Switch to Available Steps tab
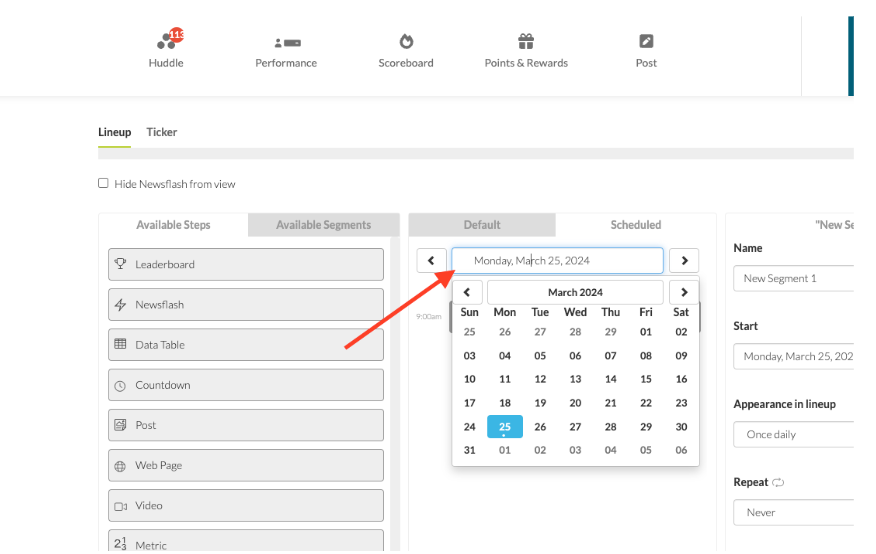This screenshot has width=876, height=554. coord(173,225)
